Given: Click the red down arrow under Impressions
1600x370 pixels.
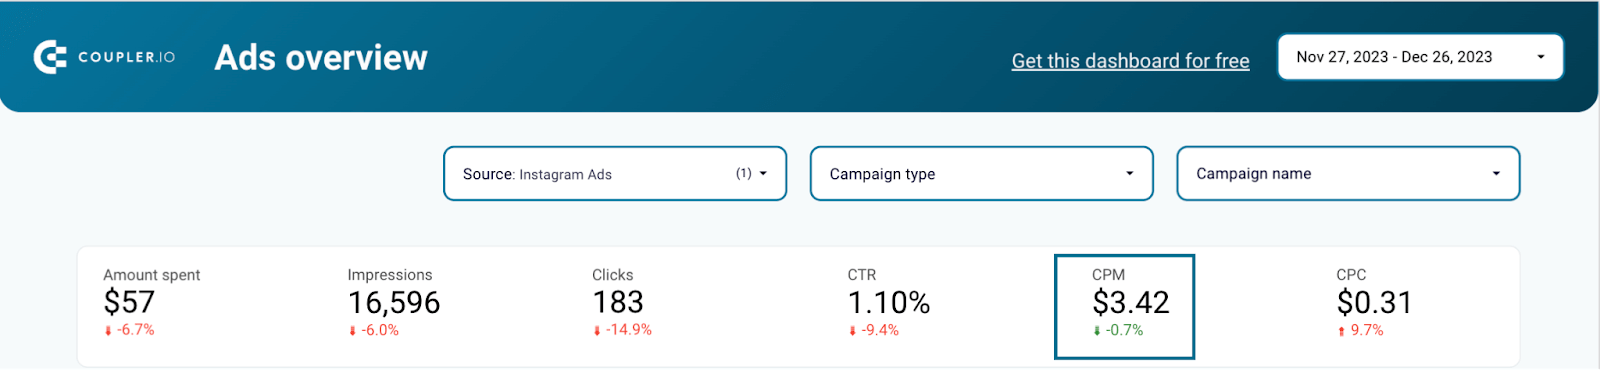Looking at the screenshot, I should click(x=352, y=331).
